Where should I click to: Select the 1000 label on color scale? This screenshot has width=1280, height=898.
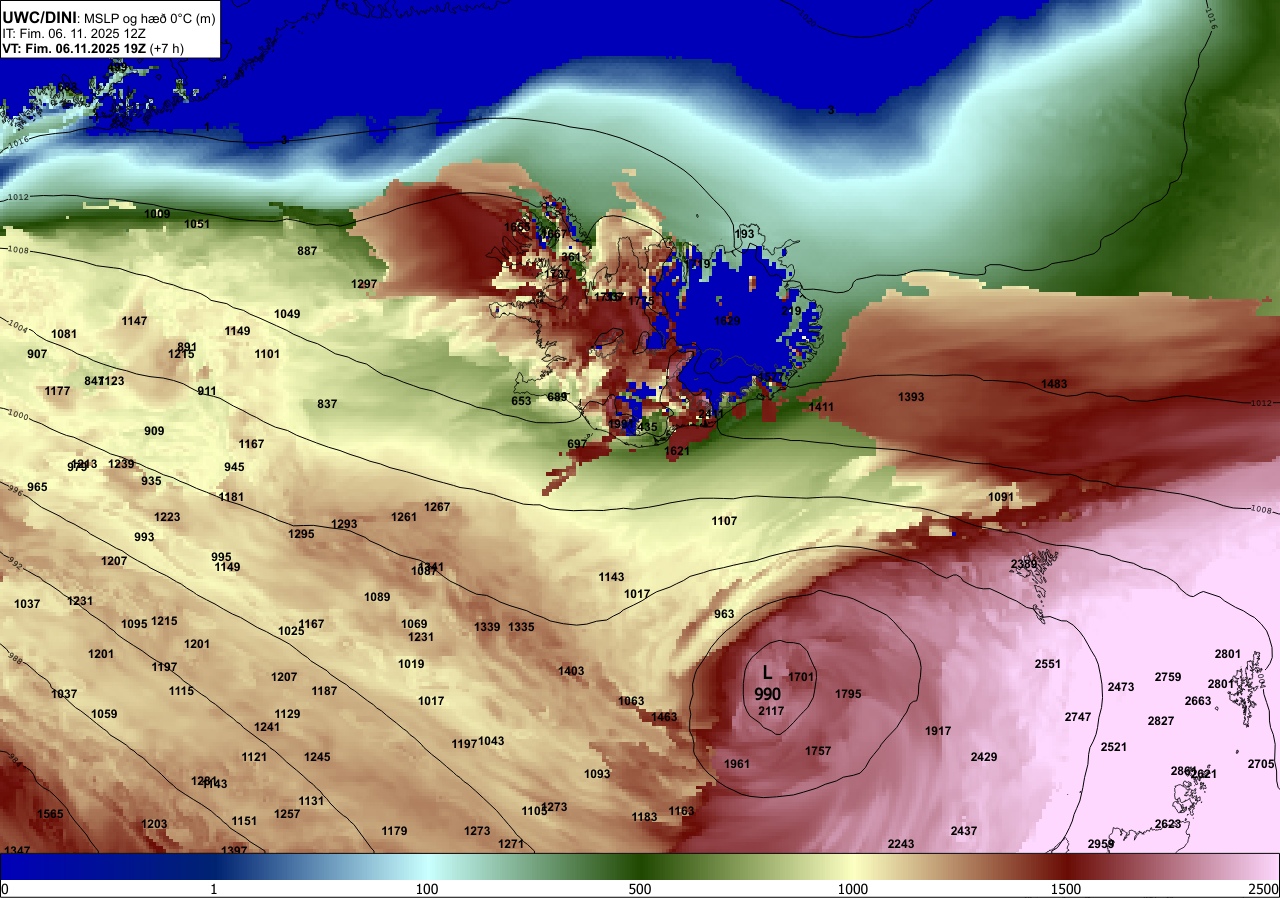click(852, 889)
